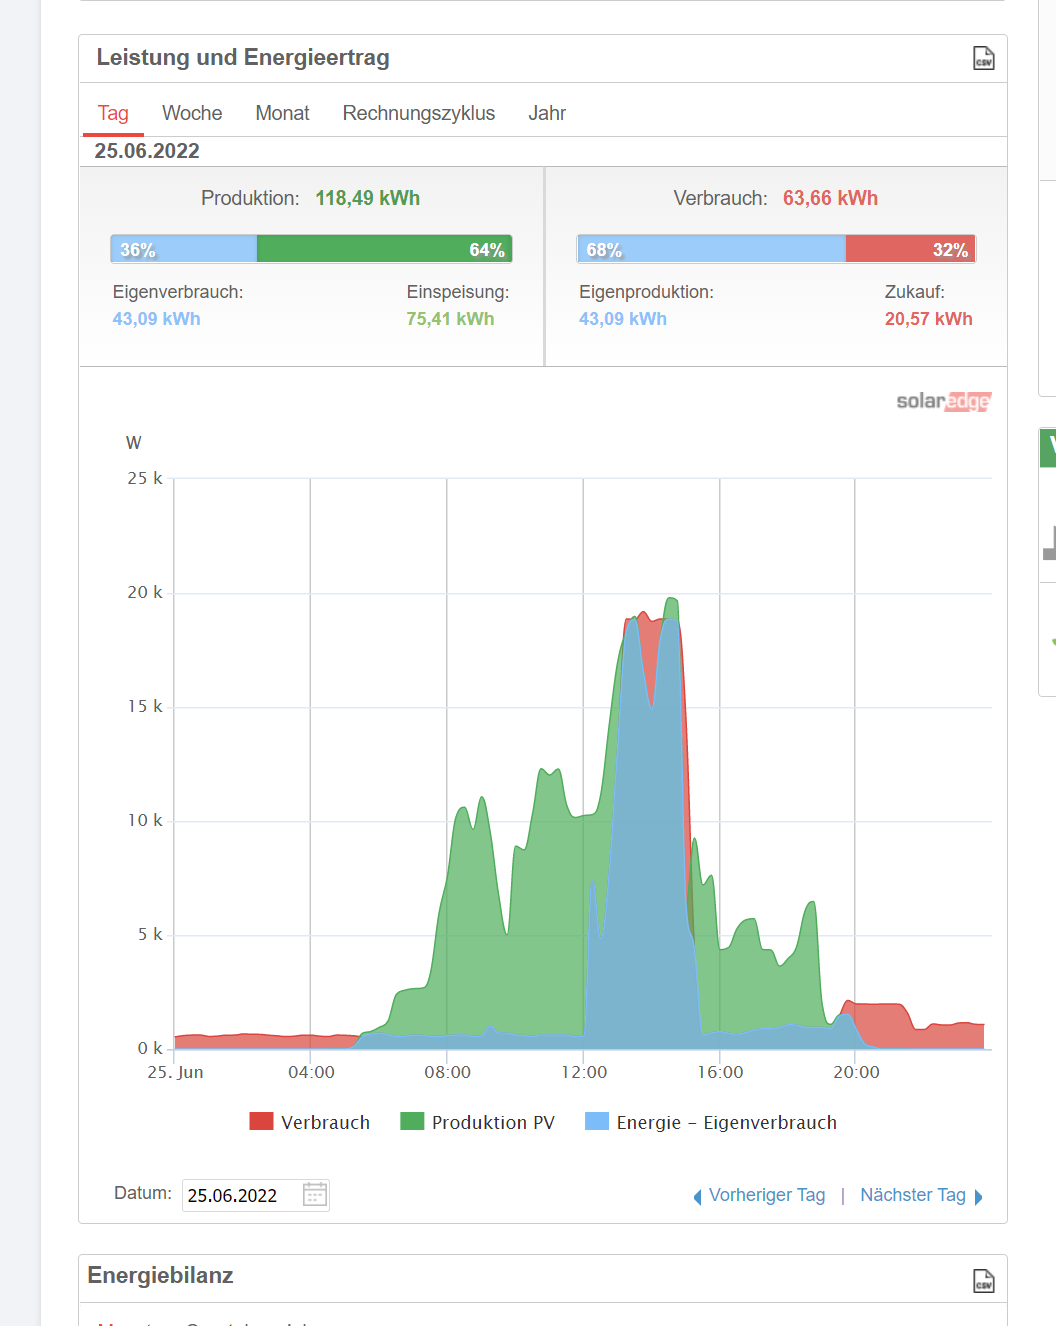Screen dimensions: 1056x1326
Task: Open the Rechnungszyklus tab
Action: (x=418, y=113)
